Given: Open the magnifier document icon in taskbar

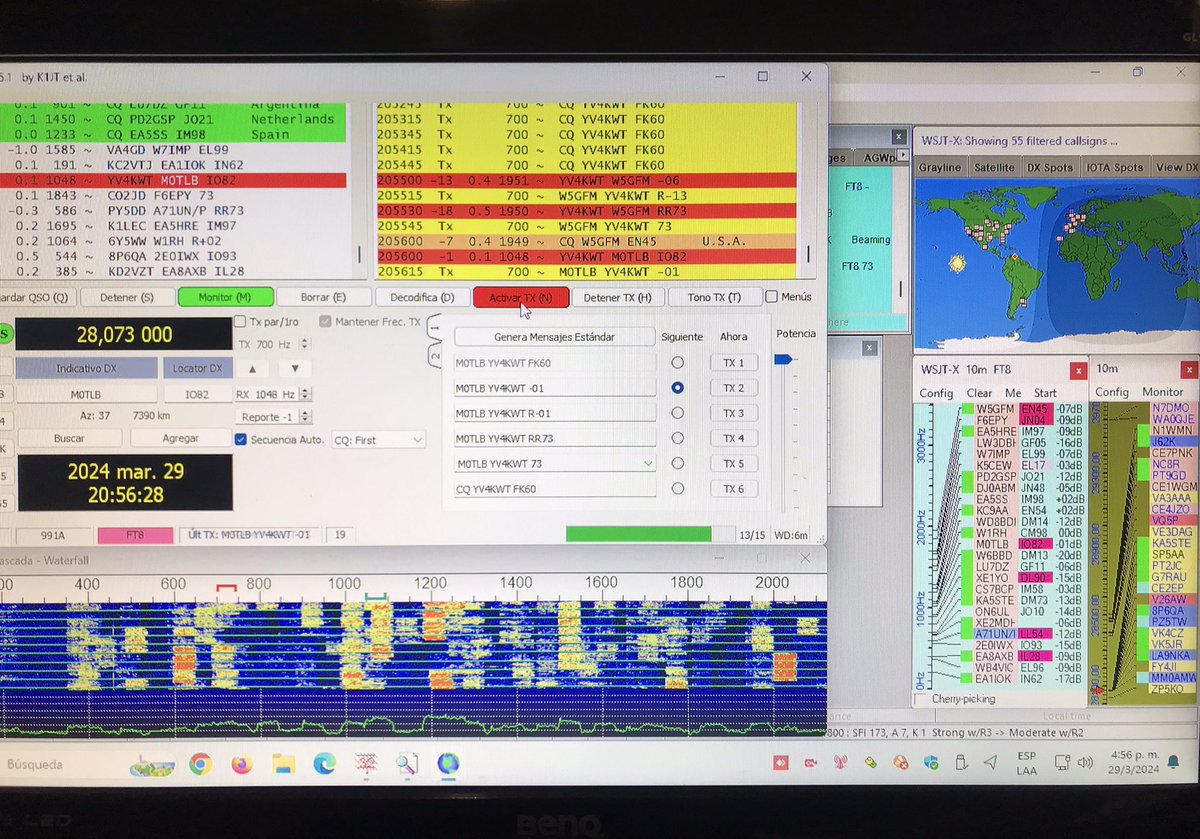Looking at the screenshot, I should click(x=406, y=765).
